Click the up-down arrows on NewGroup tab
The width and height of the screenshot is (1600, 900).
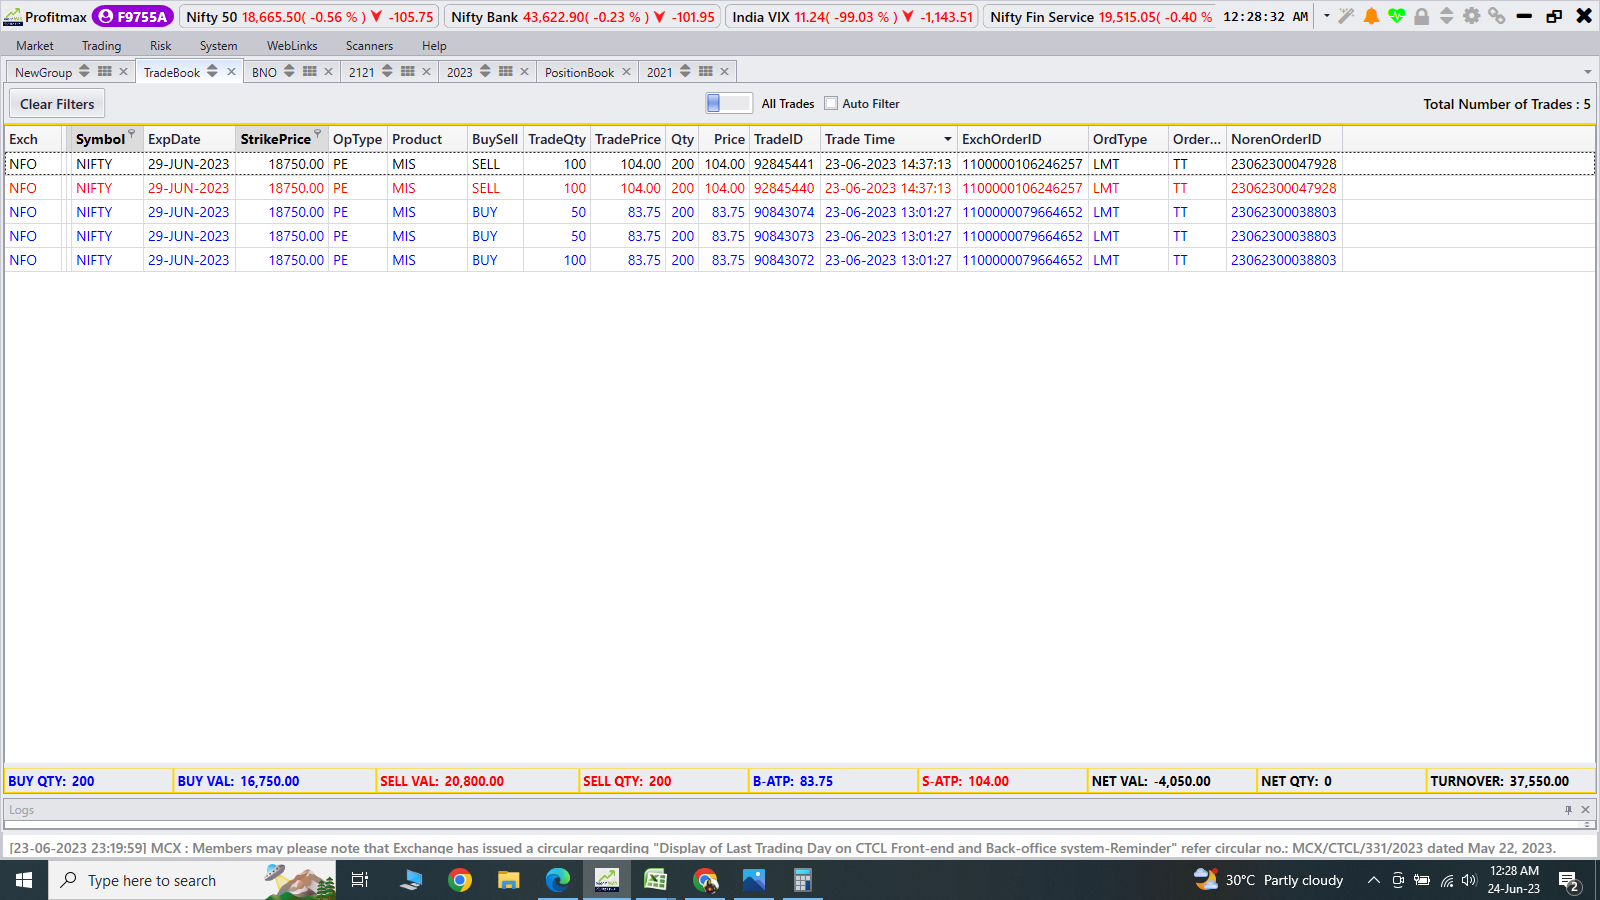pos(84,71)
